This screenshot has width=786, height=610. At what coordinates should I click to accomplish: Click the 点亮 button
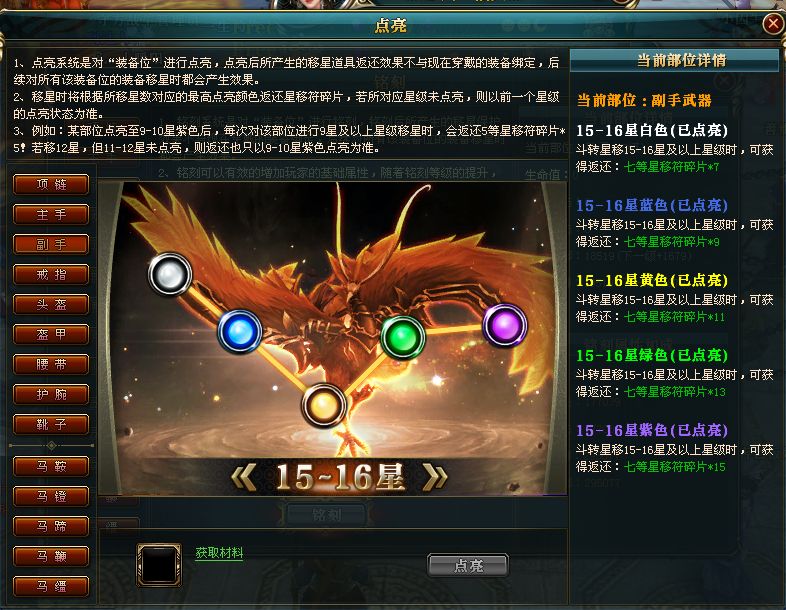[x=468, y=565]
